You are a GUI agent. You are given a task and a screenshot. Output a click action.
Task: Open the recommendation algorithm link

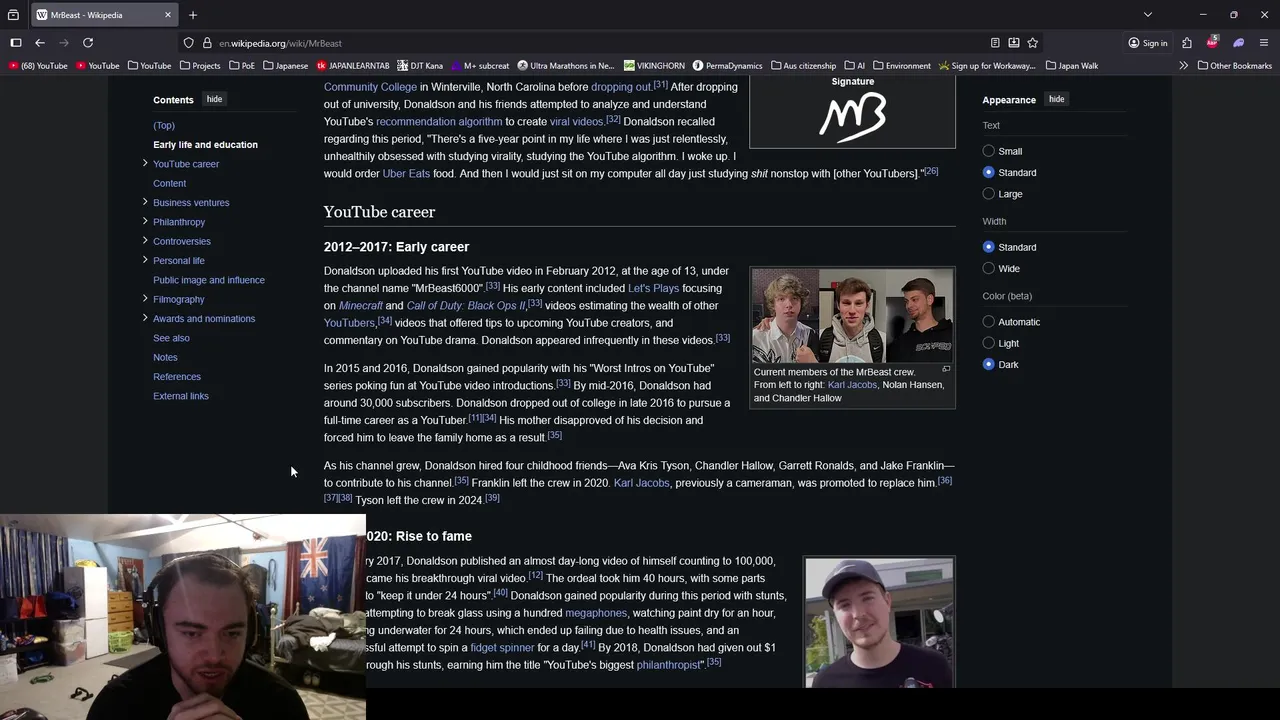[x=439, y=122]
